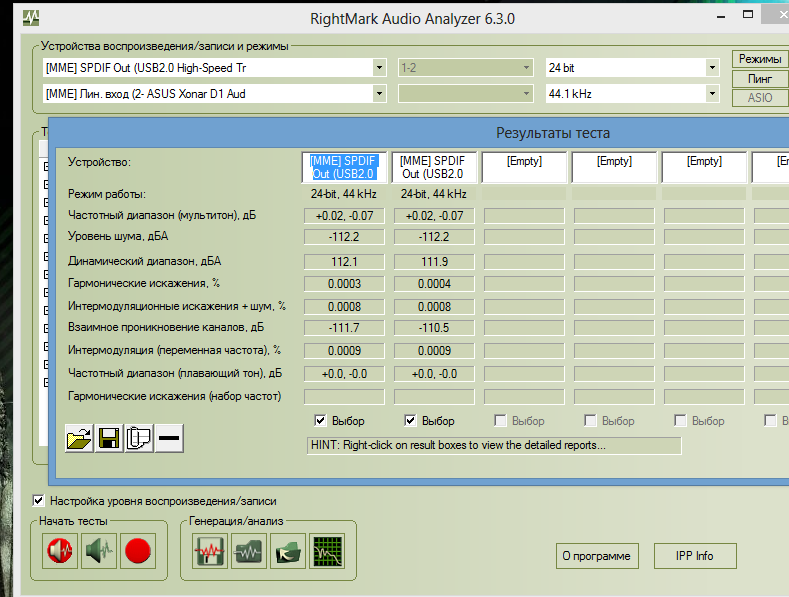
Task: Click the IPP Info button
Action: tap(695, 556)
